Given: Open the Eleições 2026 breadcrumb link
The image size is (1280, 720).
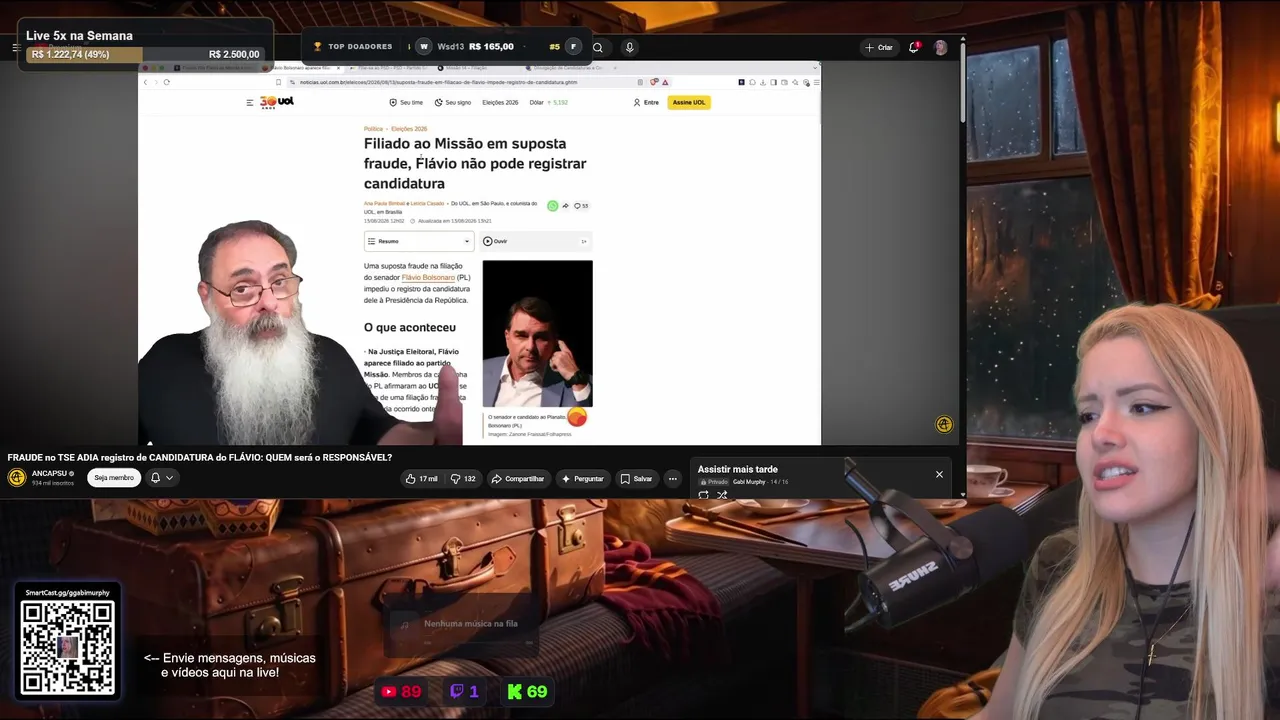Looking at the screenshot, I should (x=409, y=129).
